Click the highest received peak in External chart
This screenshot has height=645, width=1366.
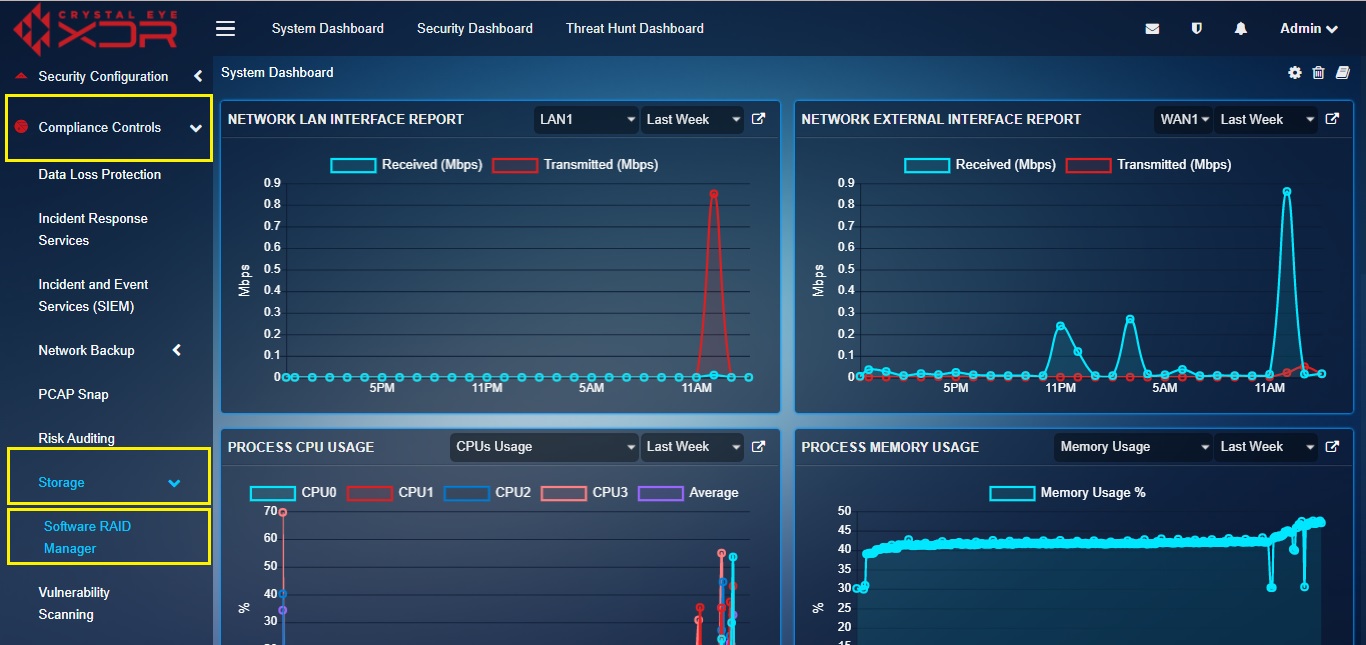(x=1287, y=191)
